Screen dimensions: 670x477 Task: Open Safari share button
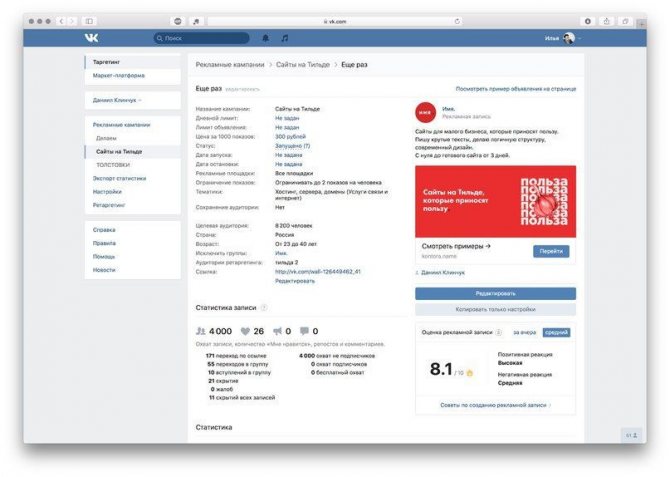pos(606,21)
